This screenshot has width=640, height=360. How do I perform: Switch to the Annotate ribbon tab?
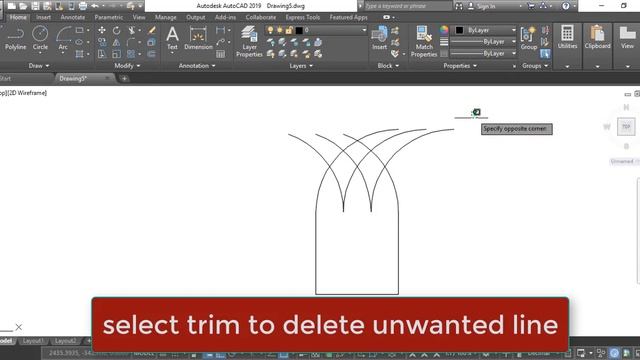[x=73, y=17]
